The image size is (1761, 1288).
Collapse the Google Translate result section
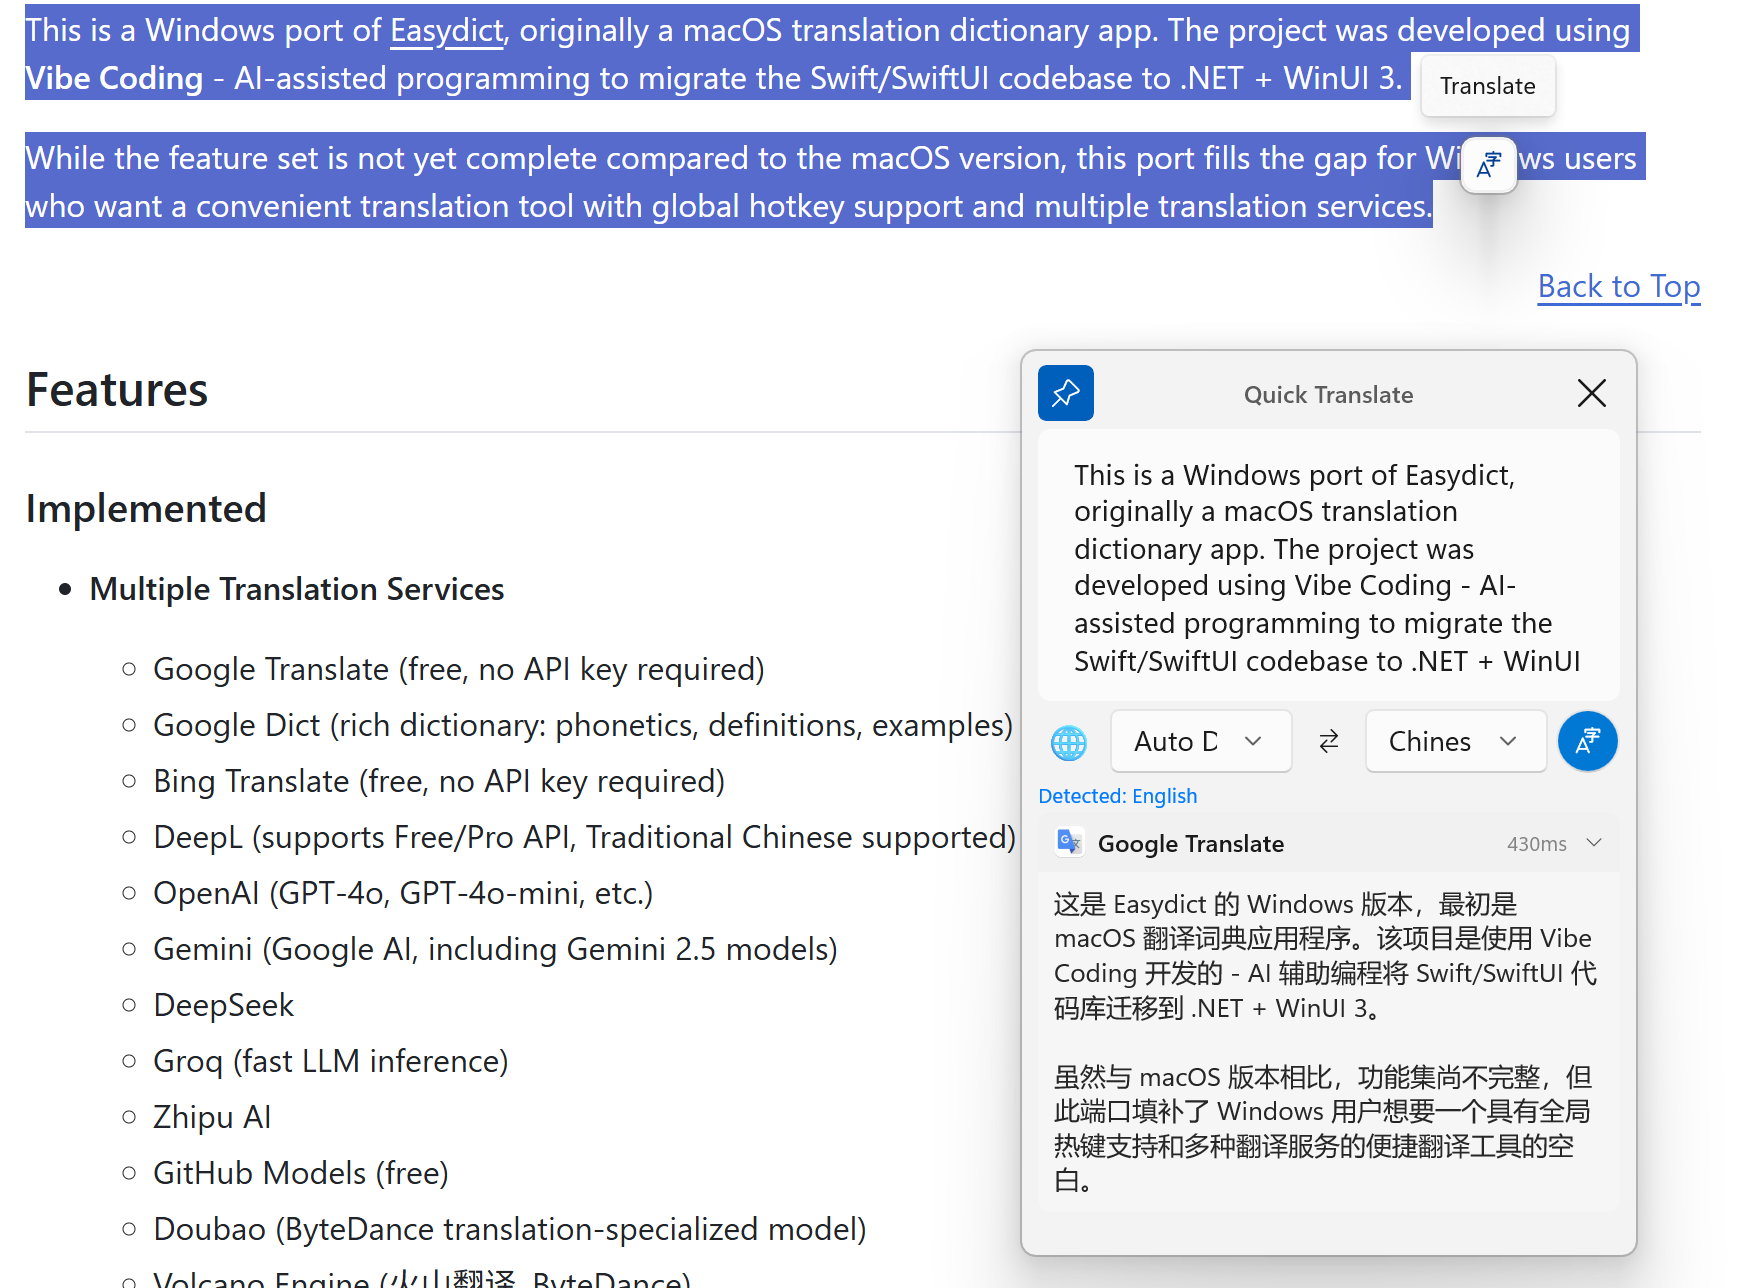click(1594, 843)
